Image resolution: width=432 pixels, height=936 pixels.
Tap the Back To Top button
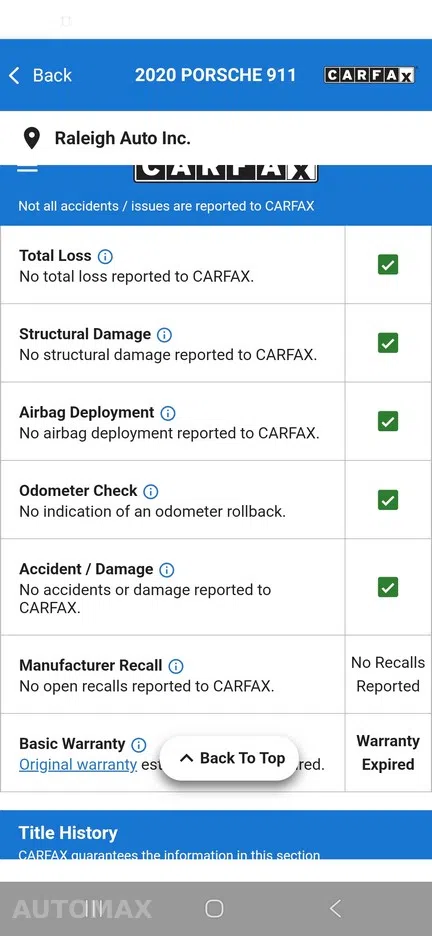click(x=230, y=758)
